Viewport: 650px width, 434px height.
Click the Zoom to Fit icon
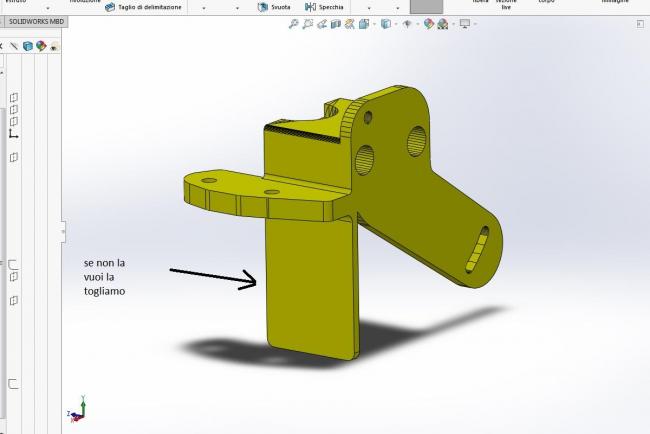pos(292,24)
